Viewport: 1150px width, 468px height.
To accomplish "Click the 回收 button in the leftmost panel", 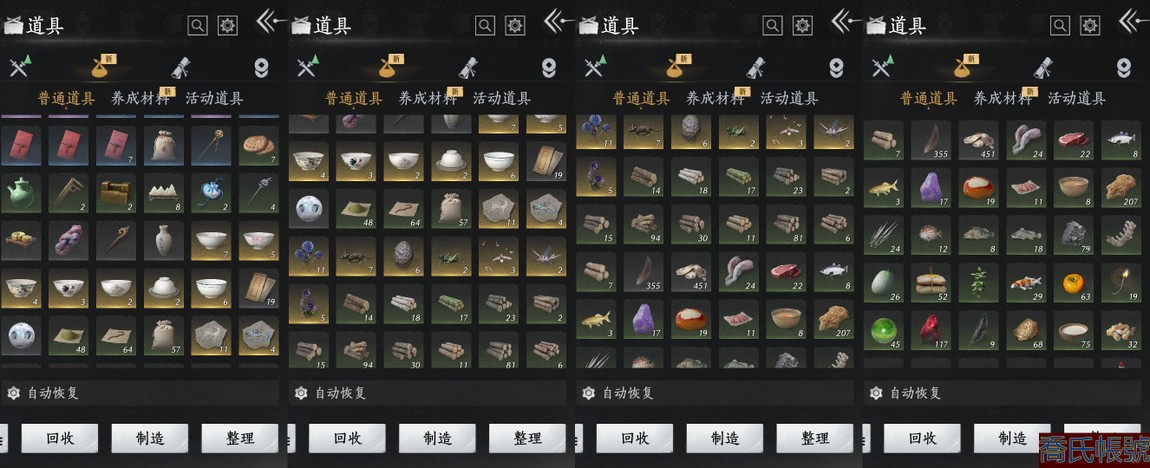I will pos(59,439).
